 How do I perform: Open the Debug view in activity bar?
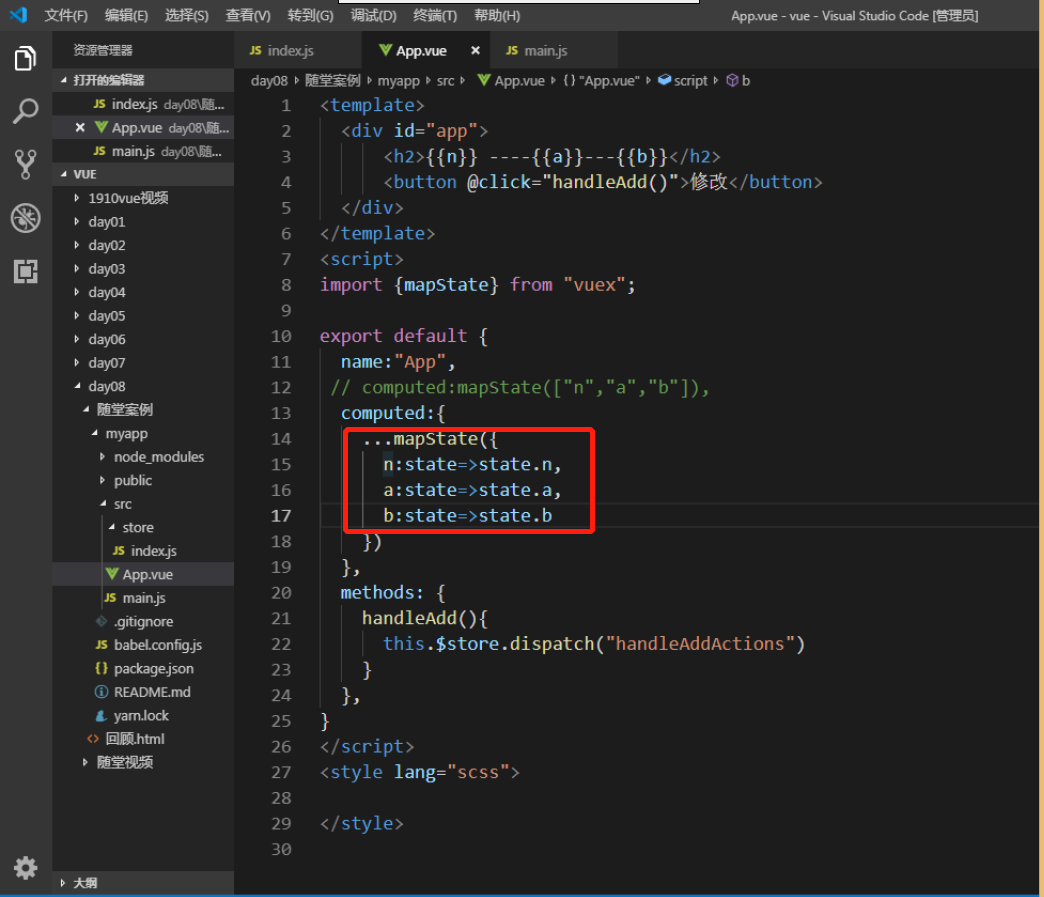25,218
